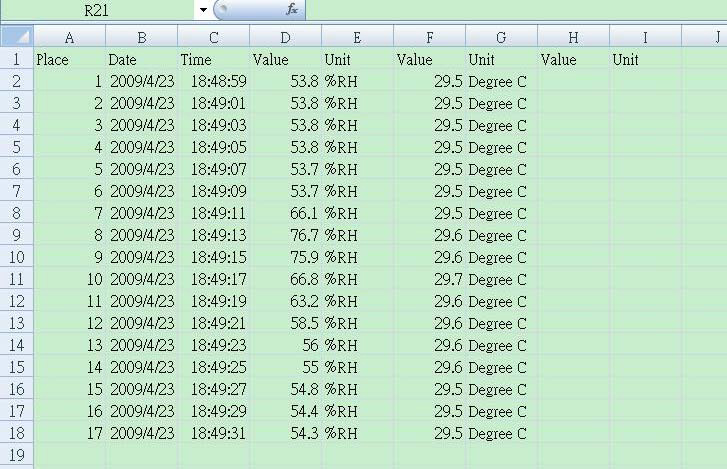Image resolution: width=727 pixels, height=469 pixels.
Task: Select the time cell 18:49:31
Action: [x=214, y=433]
